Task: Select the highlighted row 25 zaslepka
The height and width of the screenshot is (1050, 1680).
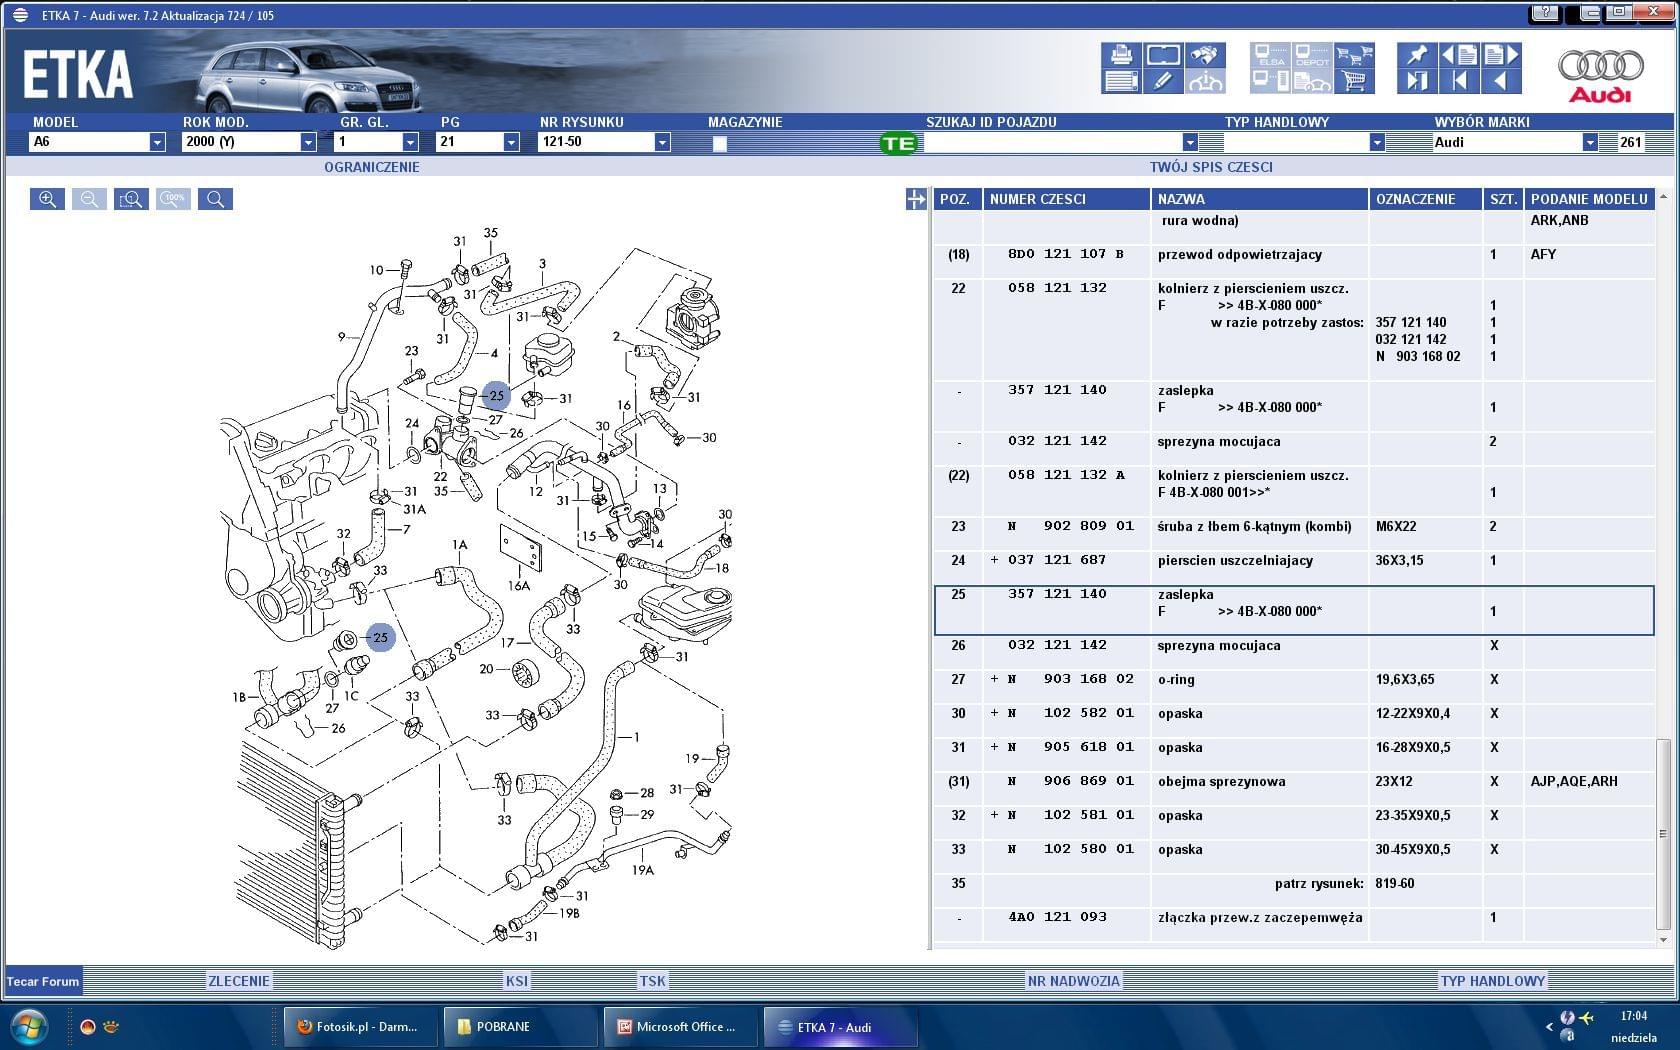Action: pos(1294,610)
